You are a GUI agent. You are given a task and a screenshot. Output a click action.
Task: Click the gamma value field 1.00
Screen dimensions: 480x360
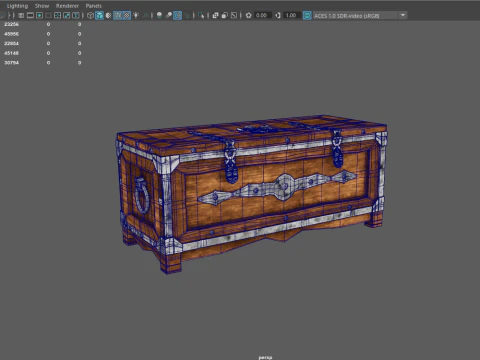(292, 15)
